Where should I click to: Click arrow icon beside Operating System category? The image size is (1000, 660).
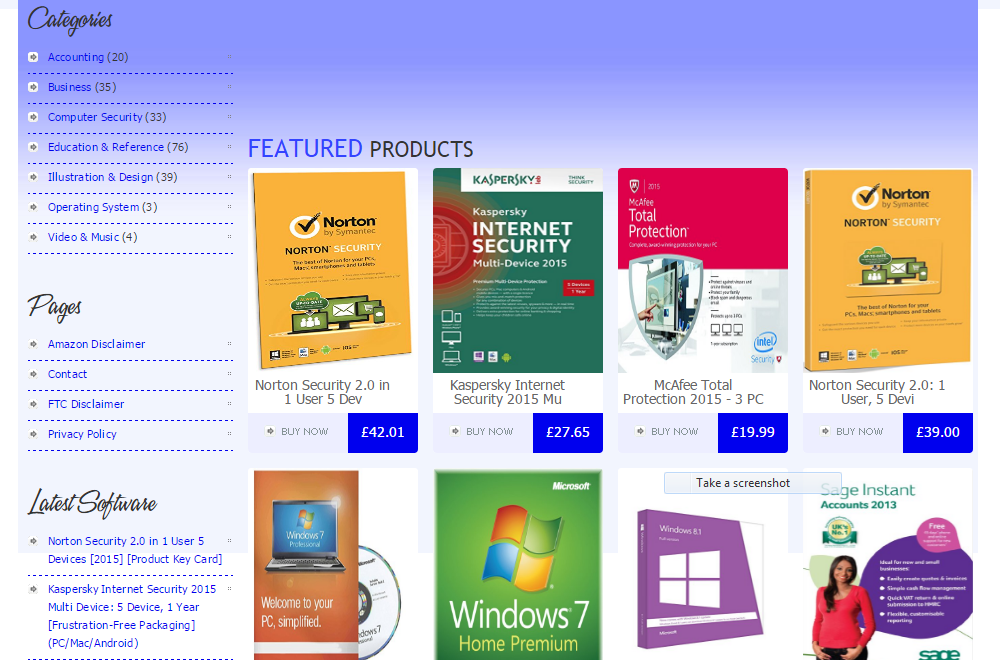tap(33, 207)
